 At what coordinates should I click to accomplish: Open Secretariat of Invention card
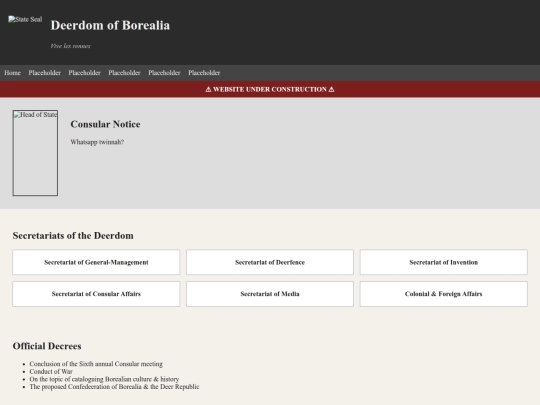click(x=444, y=262)
